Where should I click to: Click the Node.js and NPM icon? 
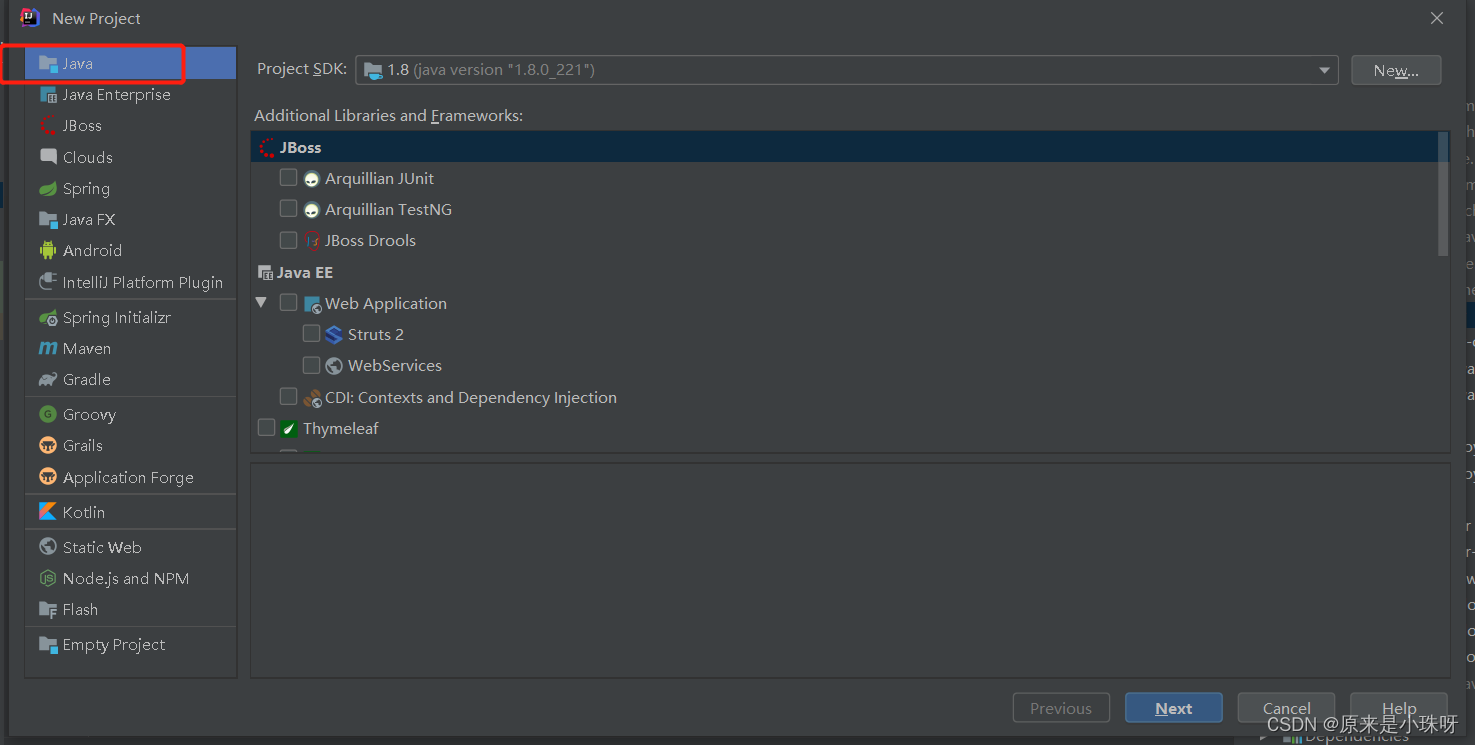click(47, 578)
